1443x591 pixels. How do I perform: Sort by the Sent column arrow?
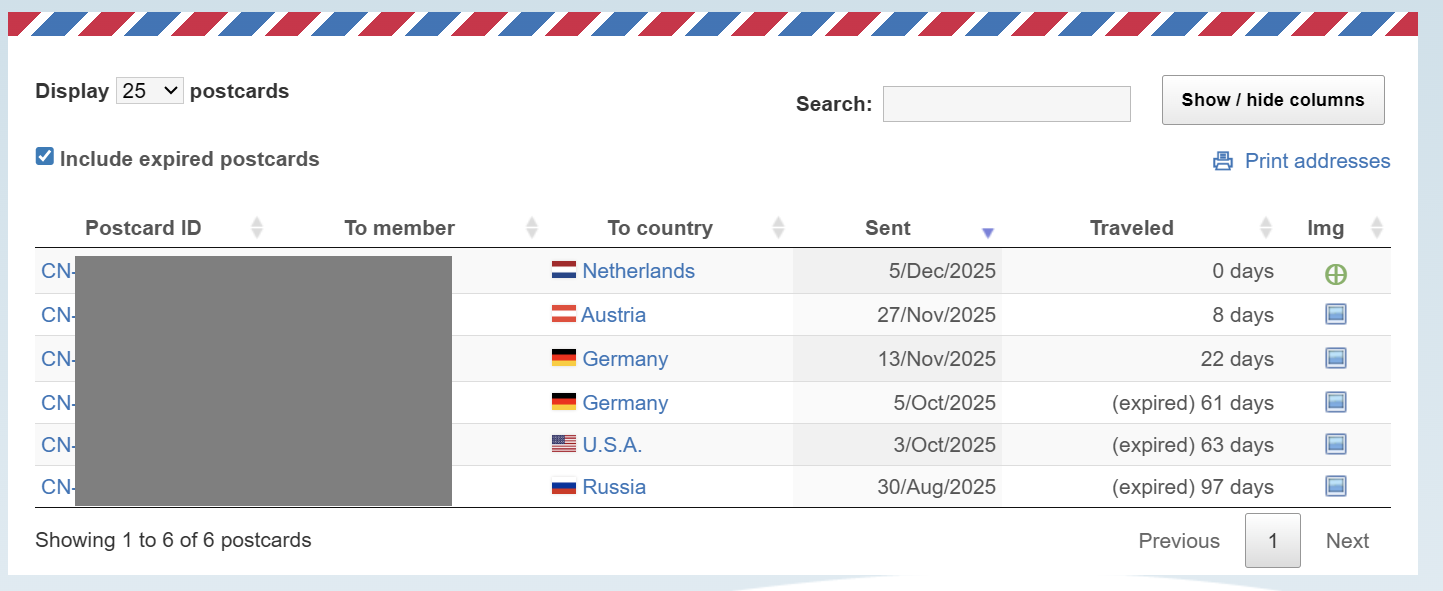point(987,232)
